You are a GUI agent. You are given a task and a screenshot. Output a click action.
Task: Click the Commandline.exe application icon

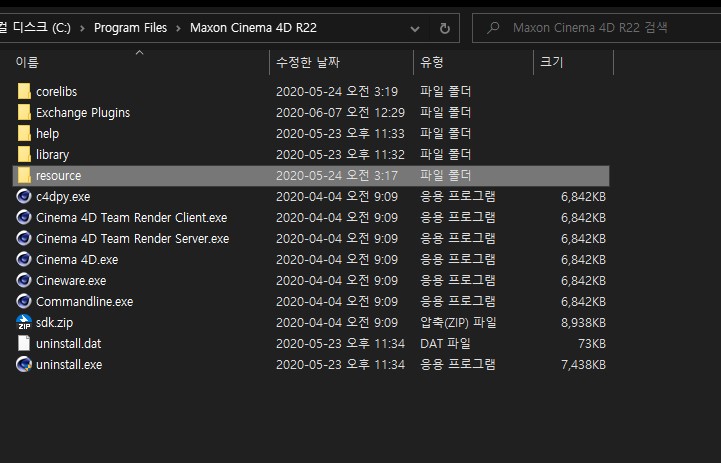(24, 302)
